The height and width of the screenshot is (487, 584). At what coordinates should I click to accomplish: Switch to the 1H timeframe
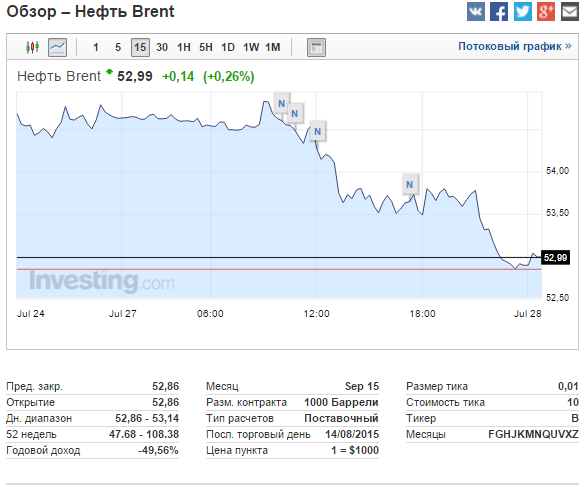[184, 47]
